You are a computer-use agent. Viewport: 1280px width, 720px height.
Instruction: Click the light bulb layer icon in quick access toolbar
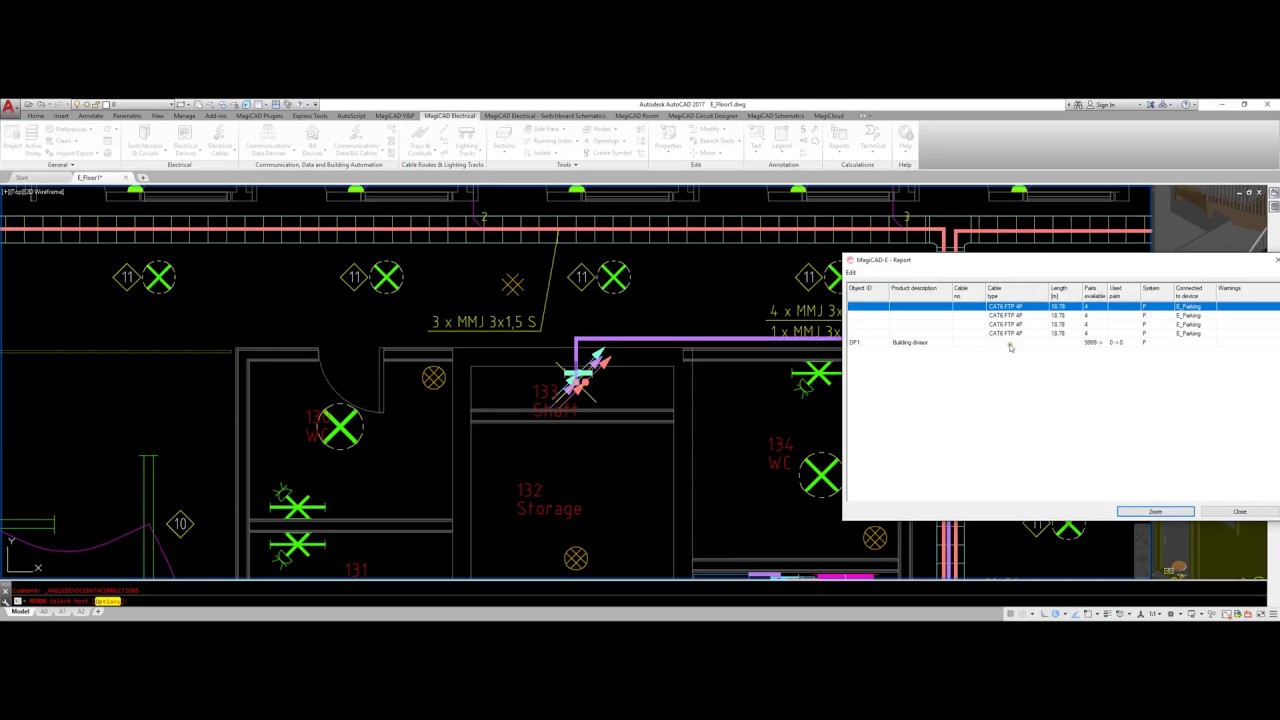[76, 104]
